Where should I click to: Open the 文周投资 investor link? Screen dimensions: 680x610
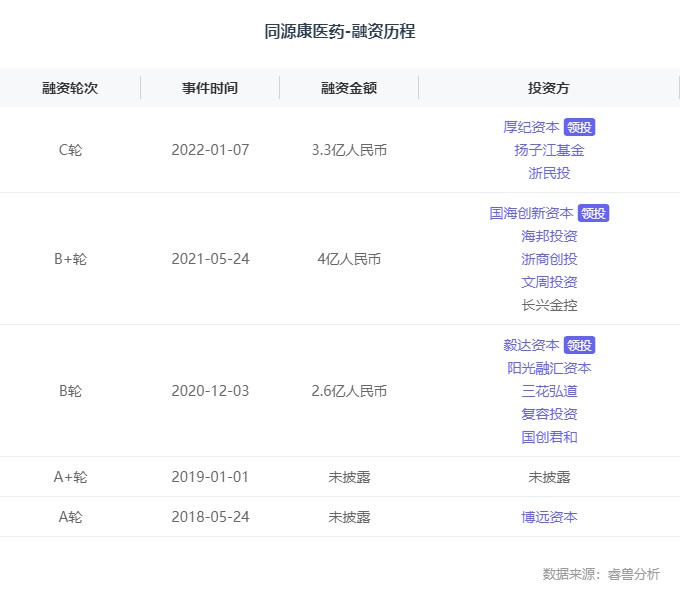[549, 282]
